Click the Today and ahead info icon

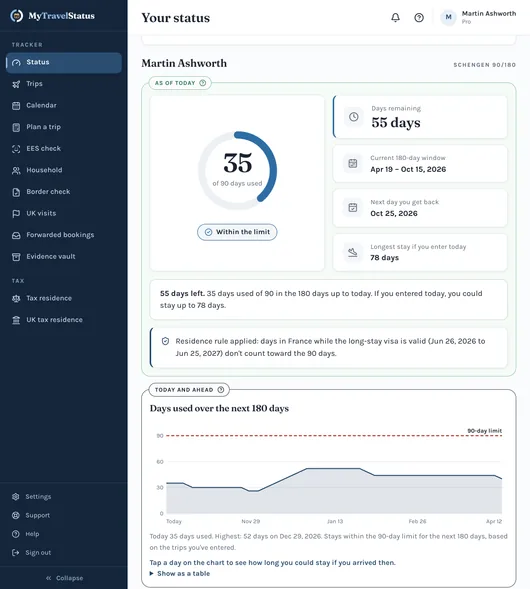pyautogui.click(x=221, y=390)
